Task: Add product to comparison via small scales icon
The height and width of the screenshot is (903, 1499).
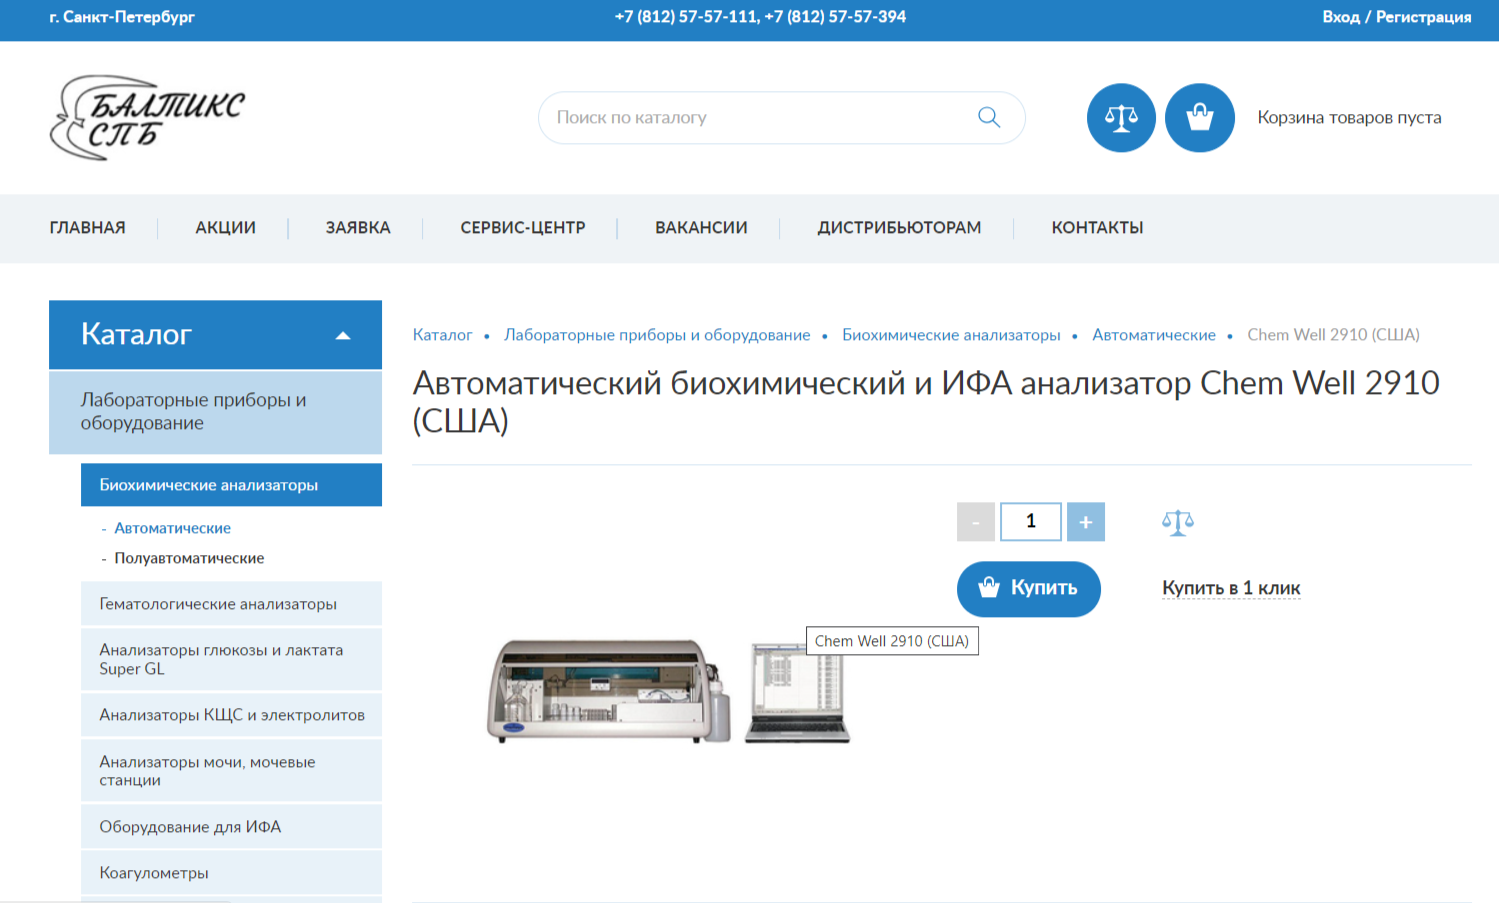Action: click(1178, 522)
